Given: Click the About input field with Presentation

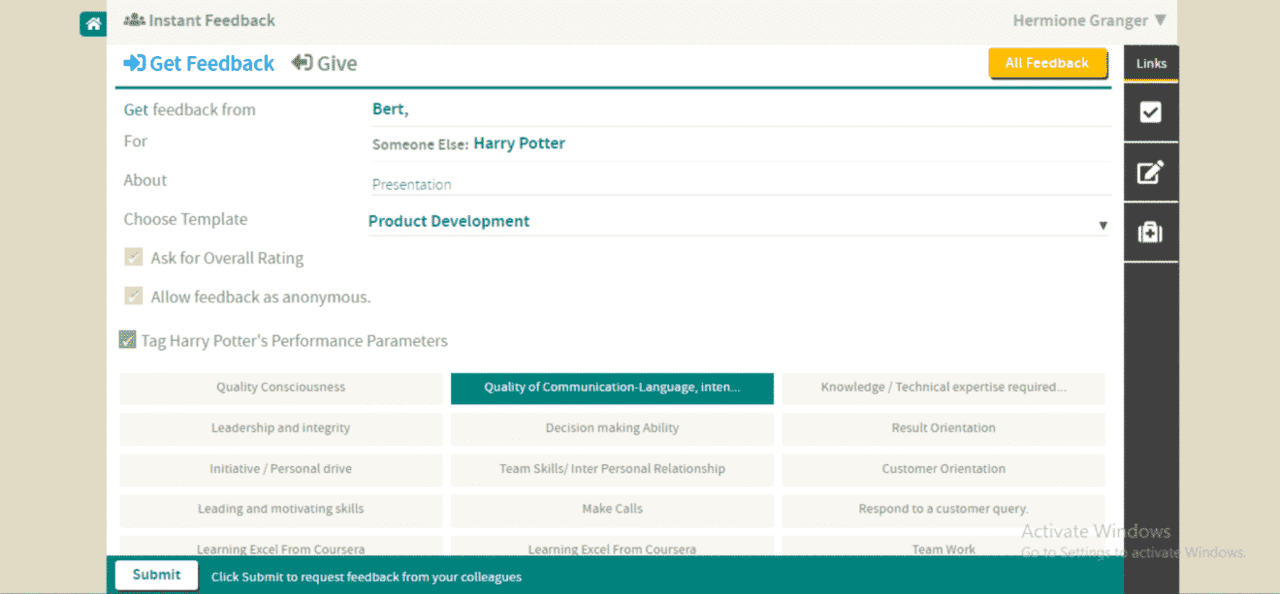Looking at the screenshot, I should pyautogui.click(x=740, y=184).
